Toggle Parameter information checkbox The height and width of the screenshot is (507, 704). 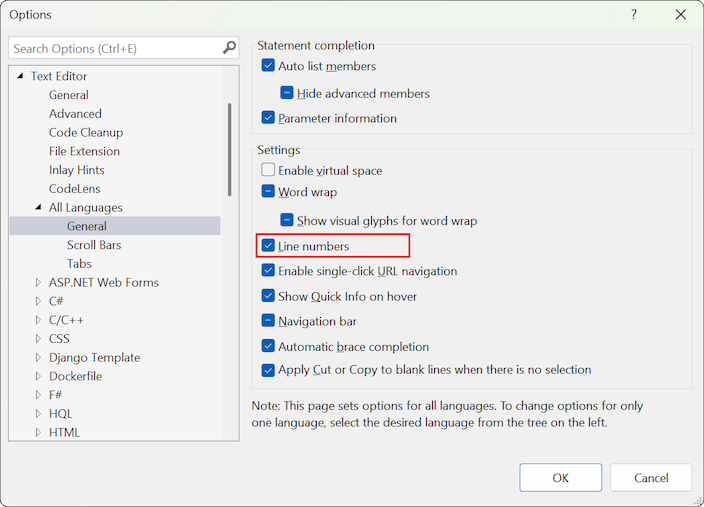268,118
